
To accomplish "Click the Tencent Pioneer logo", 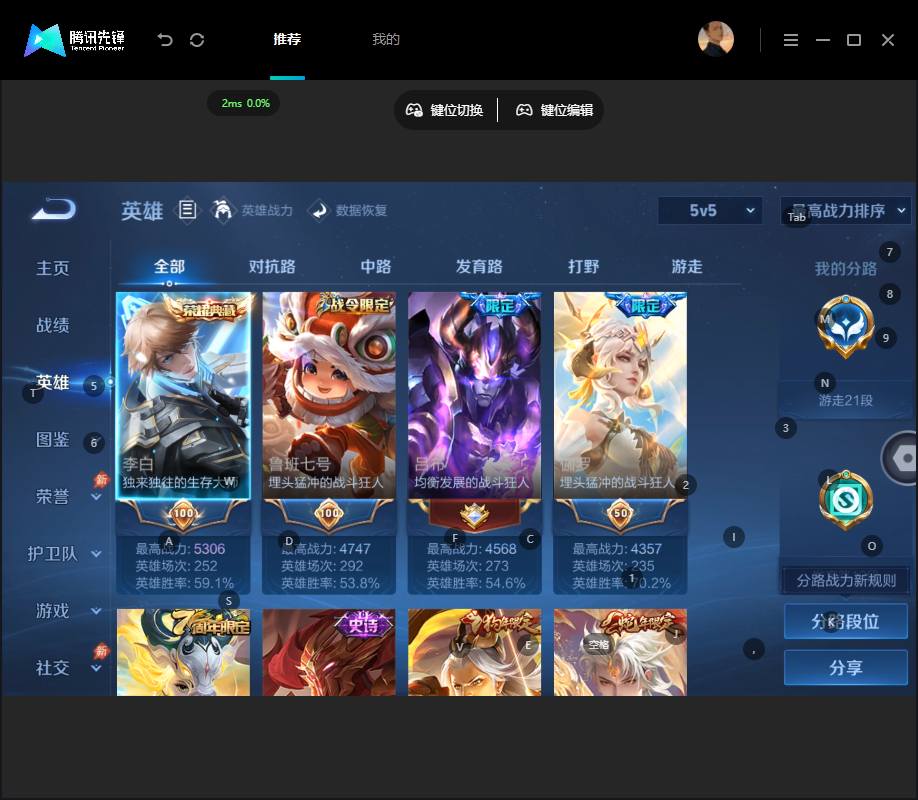I will [x=74, y=40].
